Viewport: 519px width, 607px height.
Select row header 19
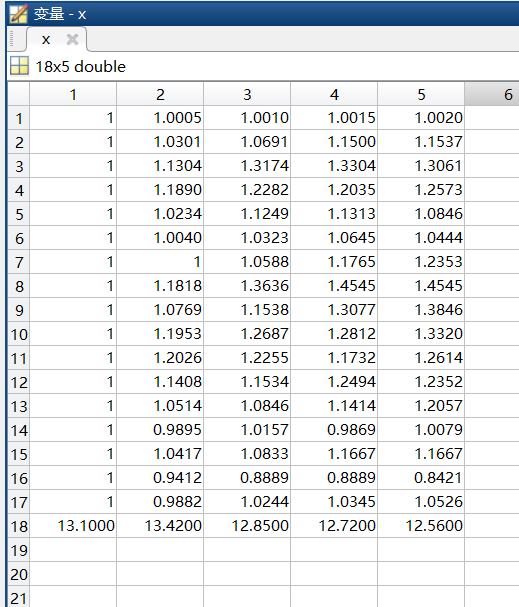coord(19,550)
